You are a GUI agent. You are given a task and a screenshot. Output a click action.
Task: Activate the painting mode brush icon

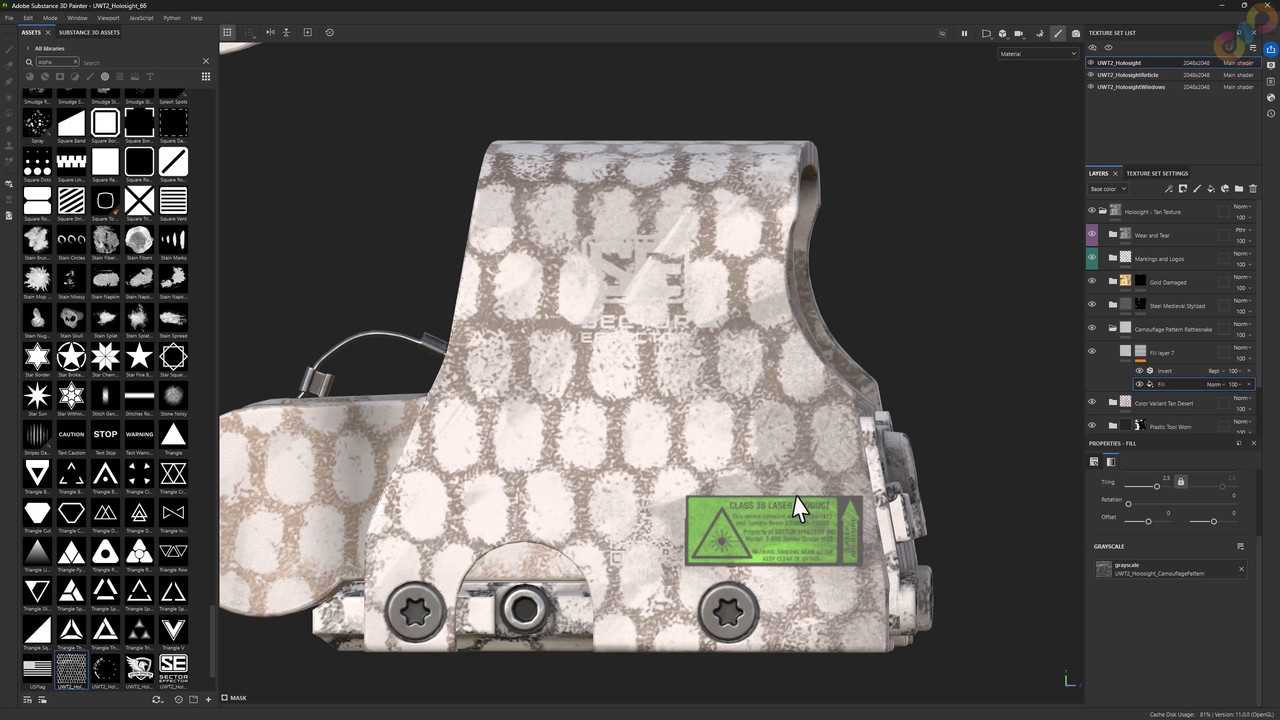coord(1058,33)
